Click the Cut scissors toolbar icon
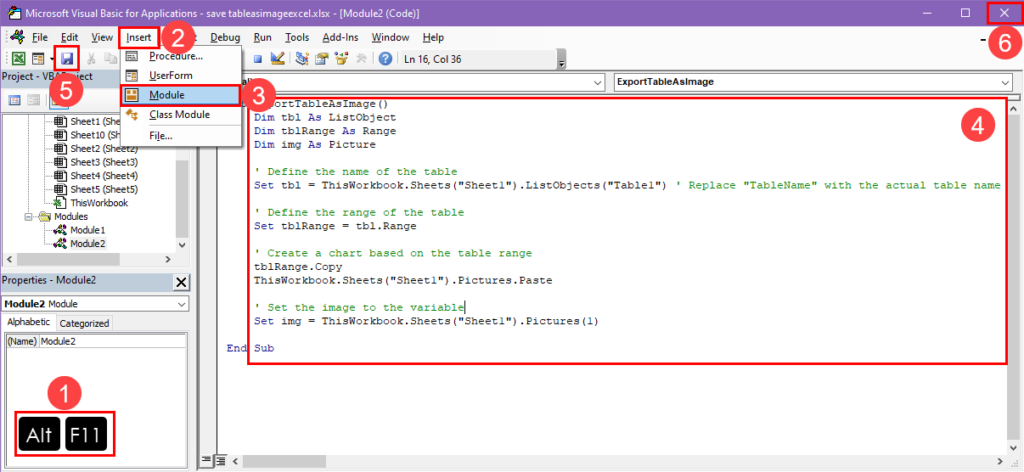This screenshot has height=472, width=1024. [92, 59]
